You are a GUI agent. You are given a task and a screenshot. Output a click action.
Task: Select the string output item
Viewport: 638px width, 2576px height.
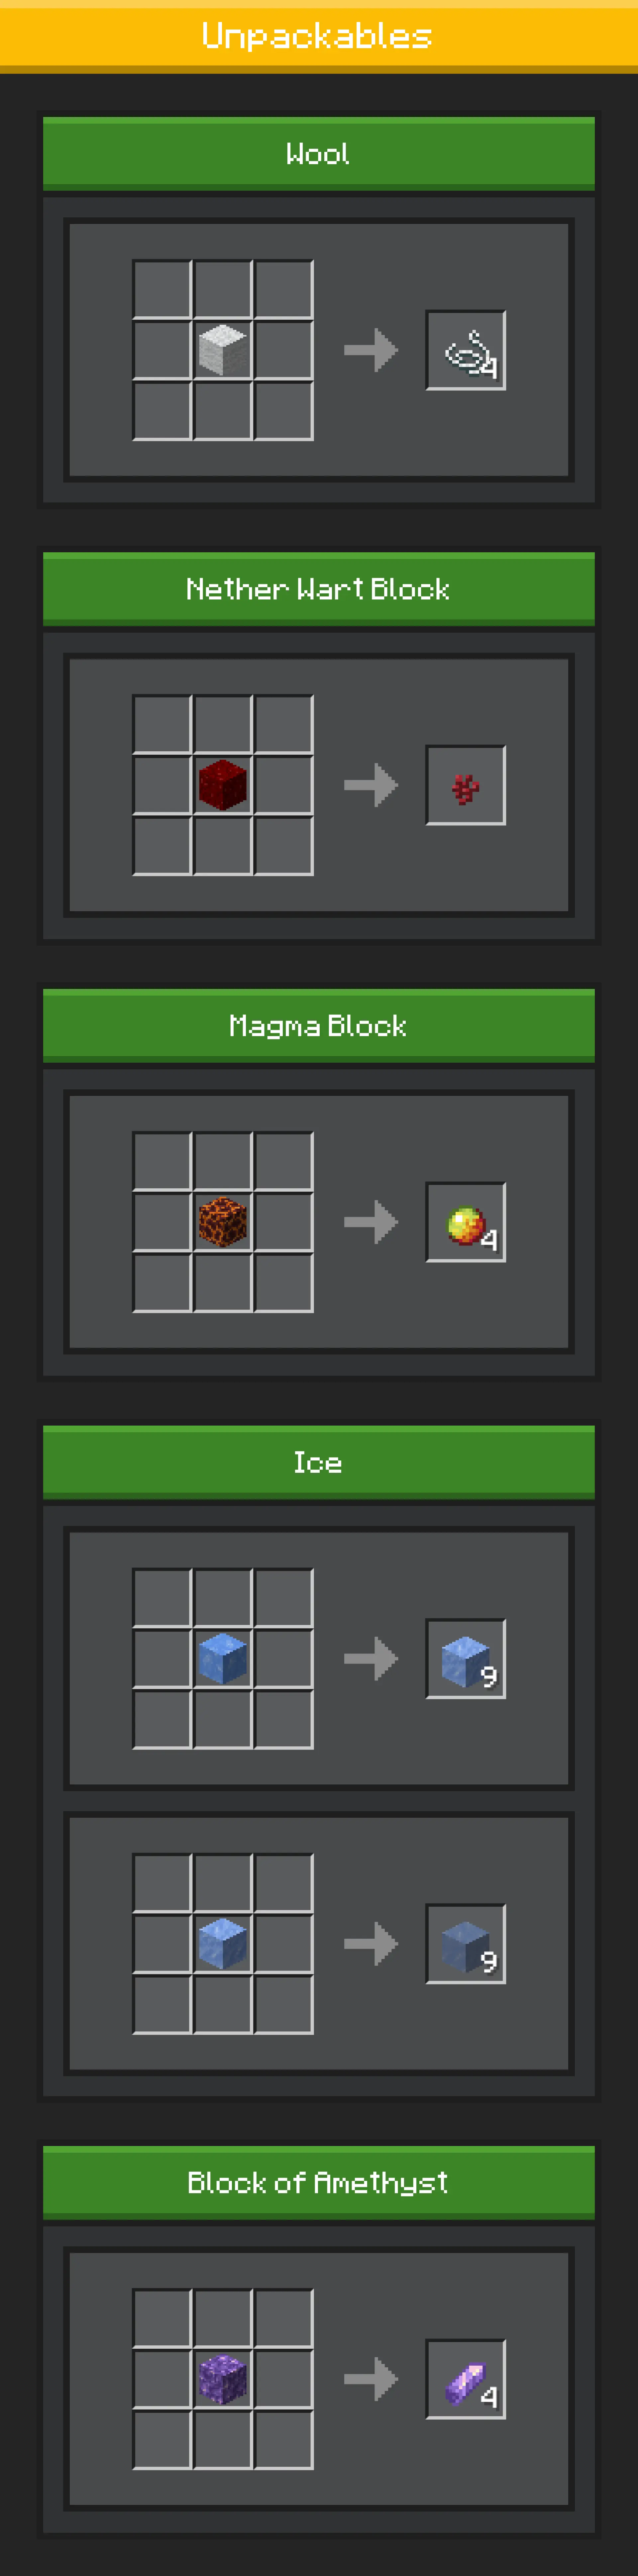click(466, 350)
